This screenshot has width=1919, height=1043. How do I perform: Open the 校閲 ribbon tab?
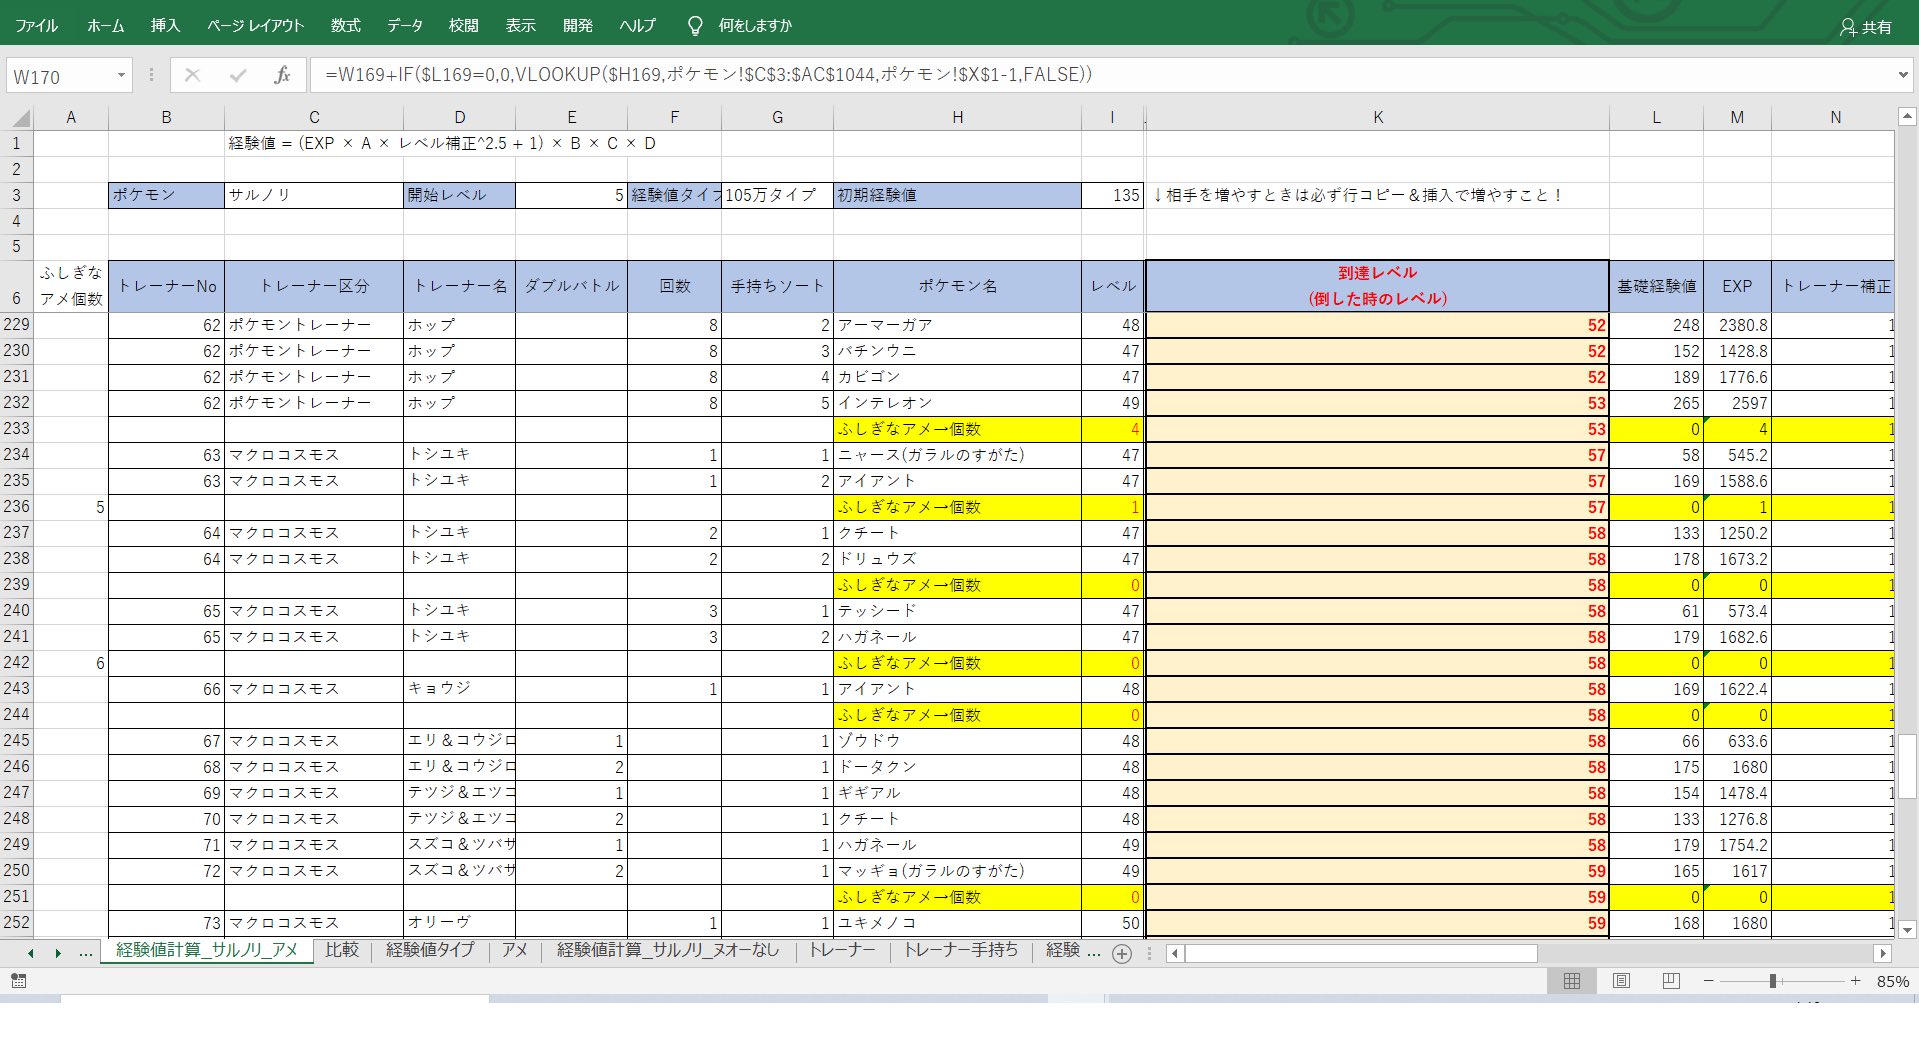point(463,26)
